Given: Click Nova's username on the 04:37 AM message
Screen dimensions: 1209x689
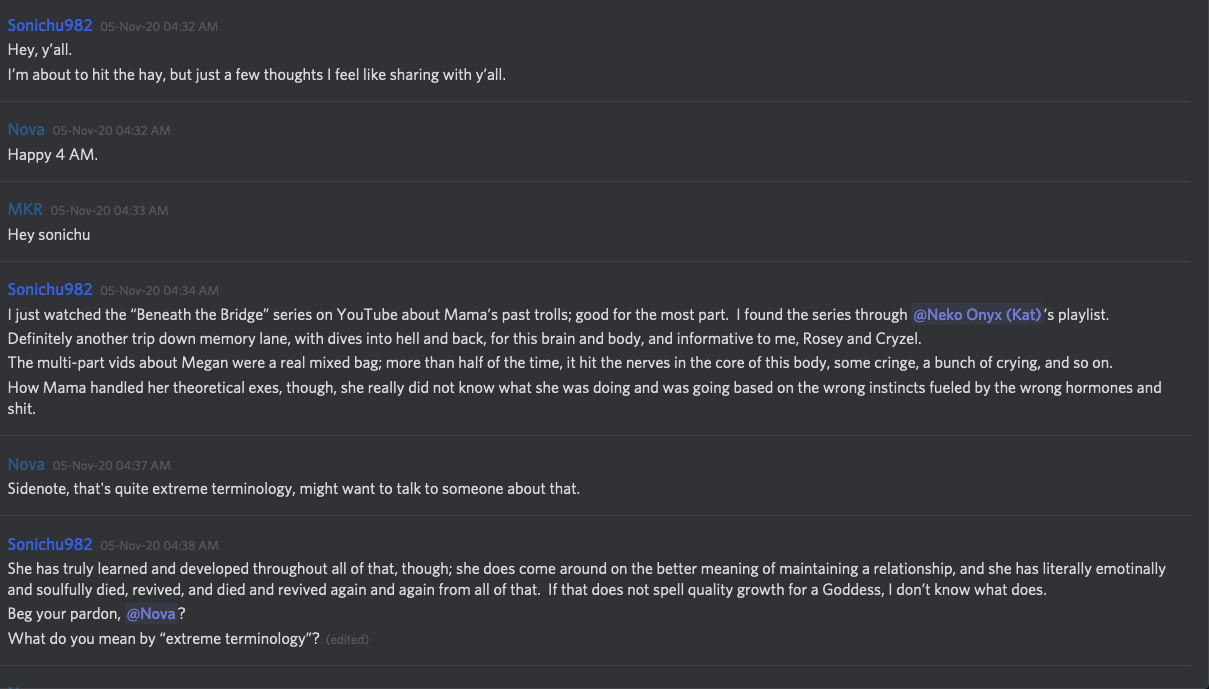Looking at the screenshot, I should (26, 465).
